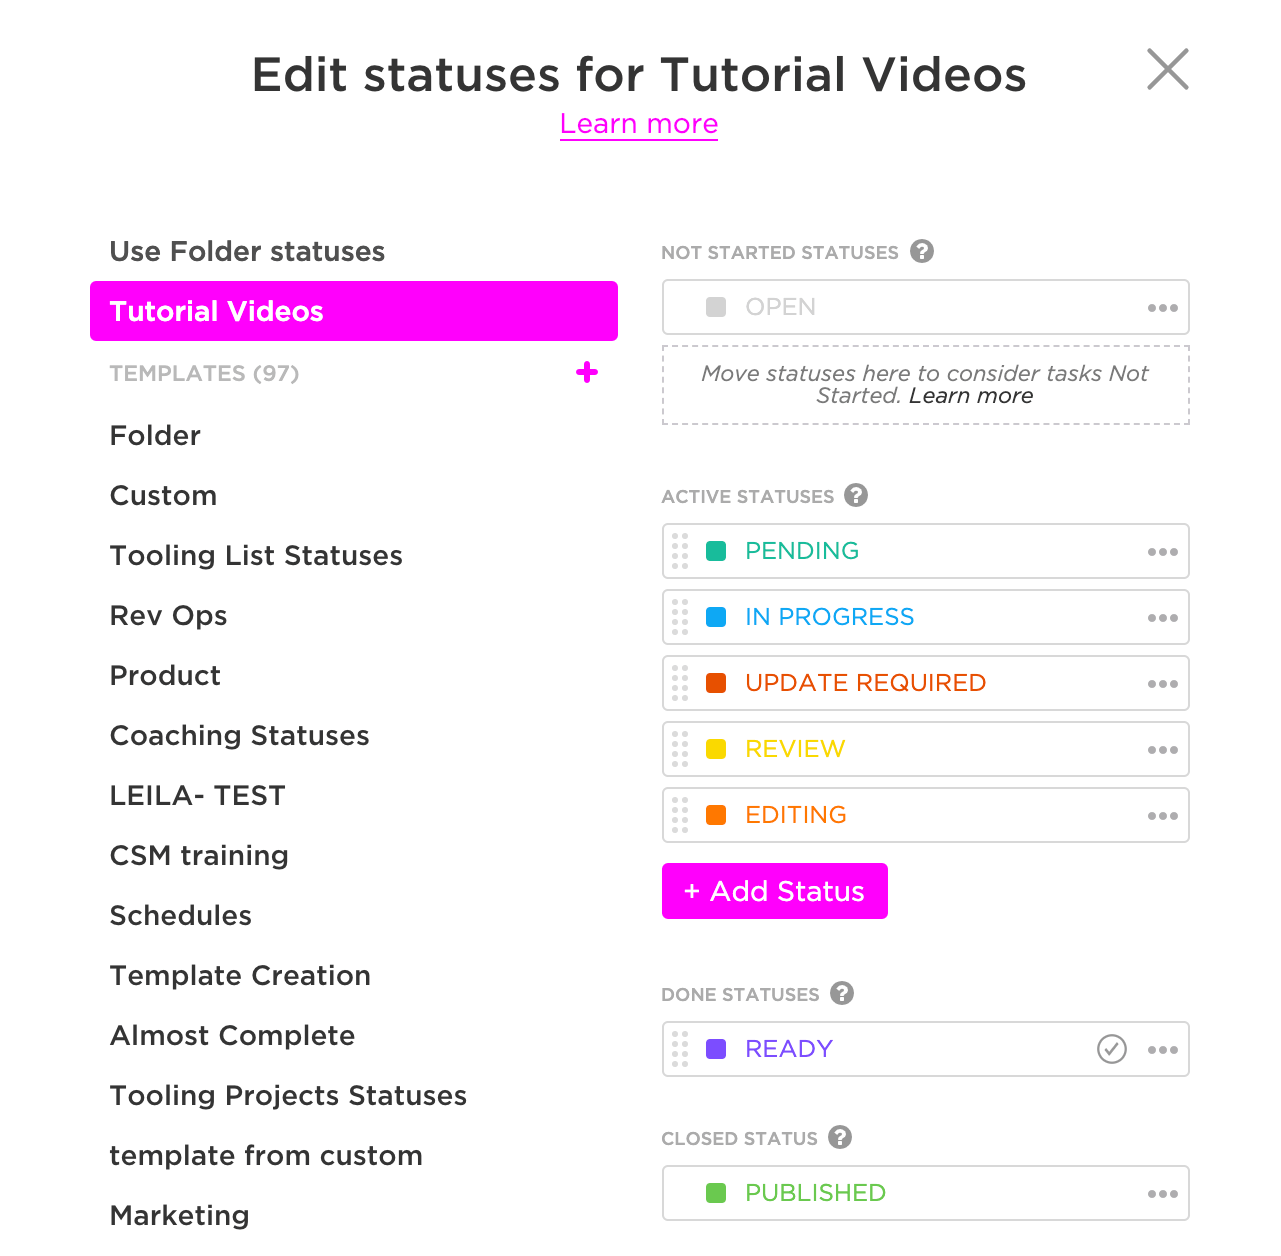Rename the PENDING status name
This screenshot has width=1281, height=1256.
(x=802, y=551)
